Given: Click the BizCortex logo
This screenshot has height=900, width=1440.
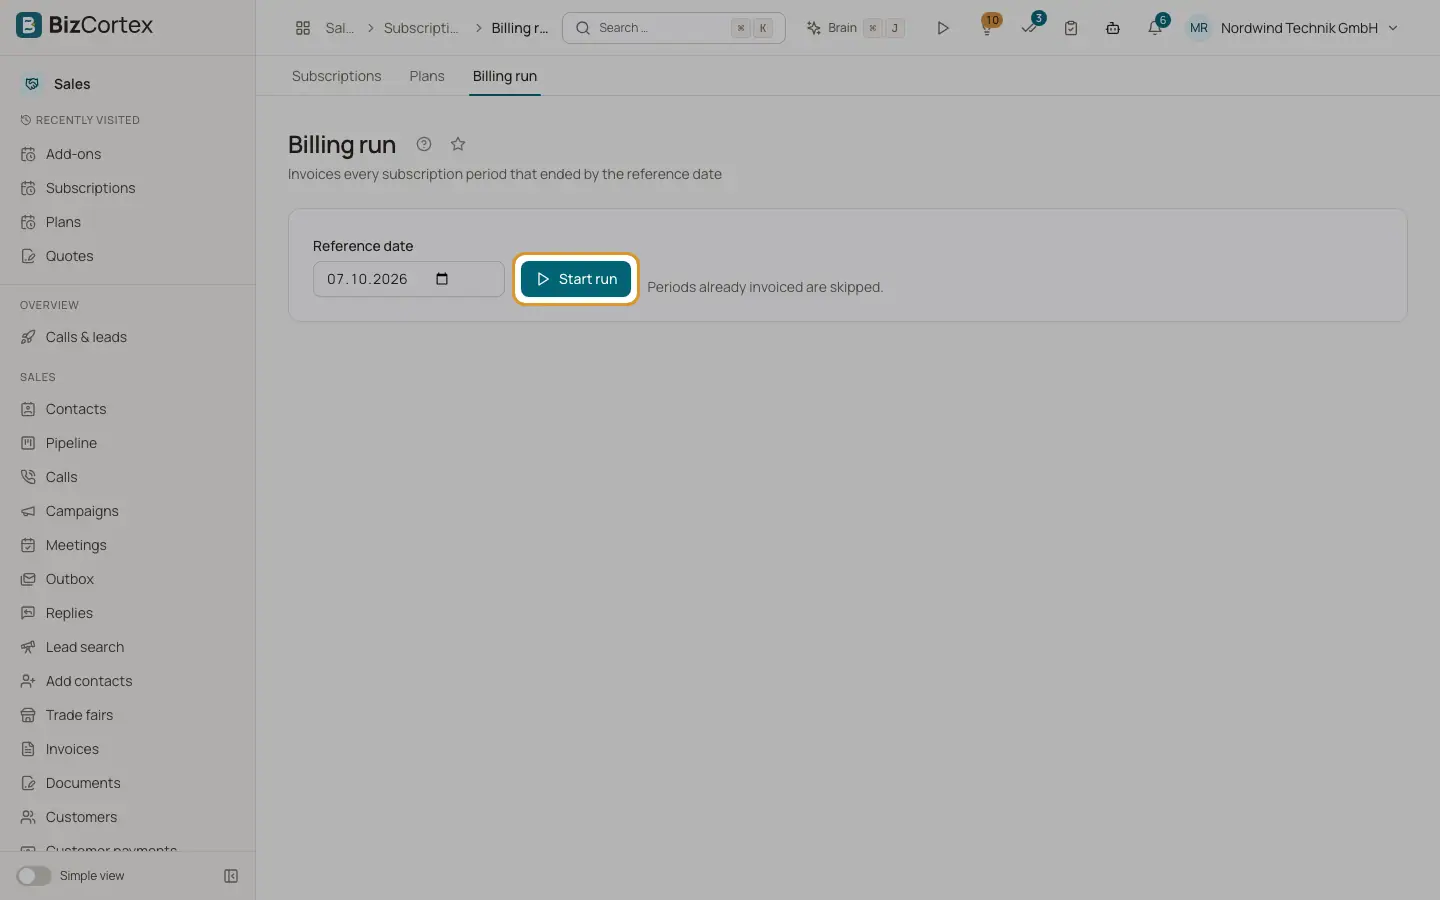Looking at the screenshot, I should 85,25.
